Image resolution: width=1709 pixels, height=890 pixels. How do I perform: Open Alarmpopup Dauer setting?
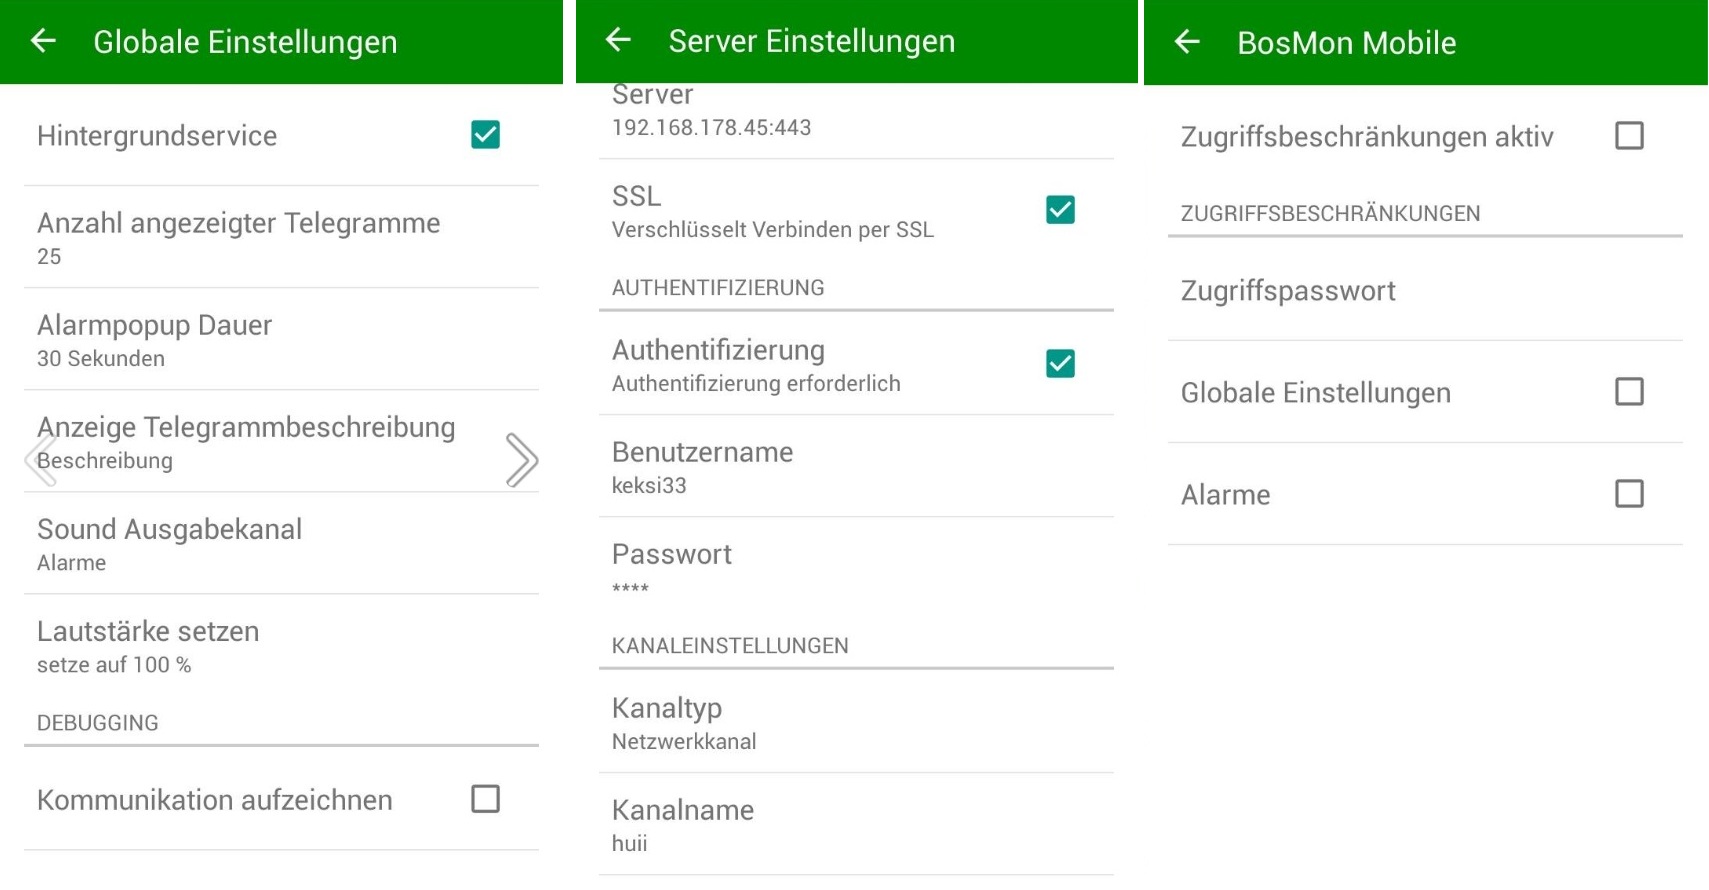pos(281,340)
